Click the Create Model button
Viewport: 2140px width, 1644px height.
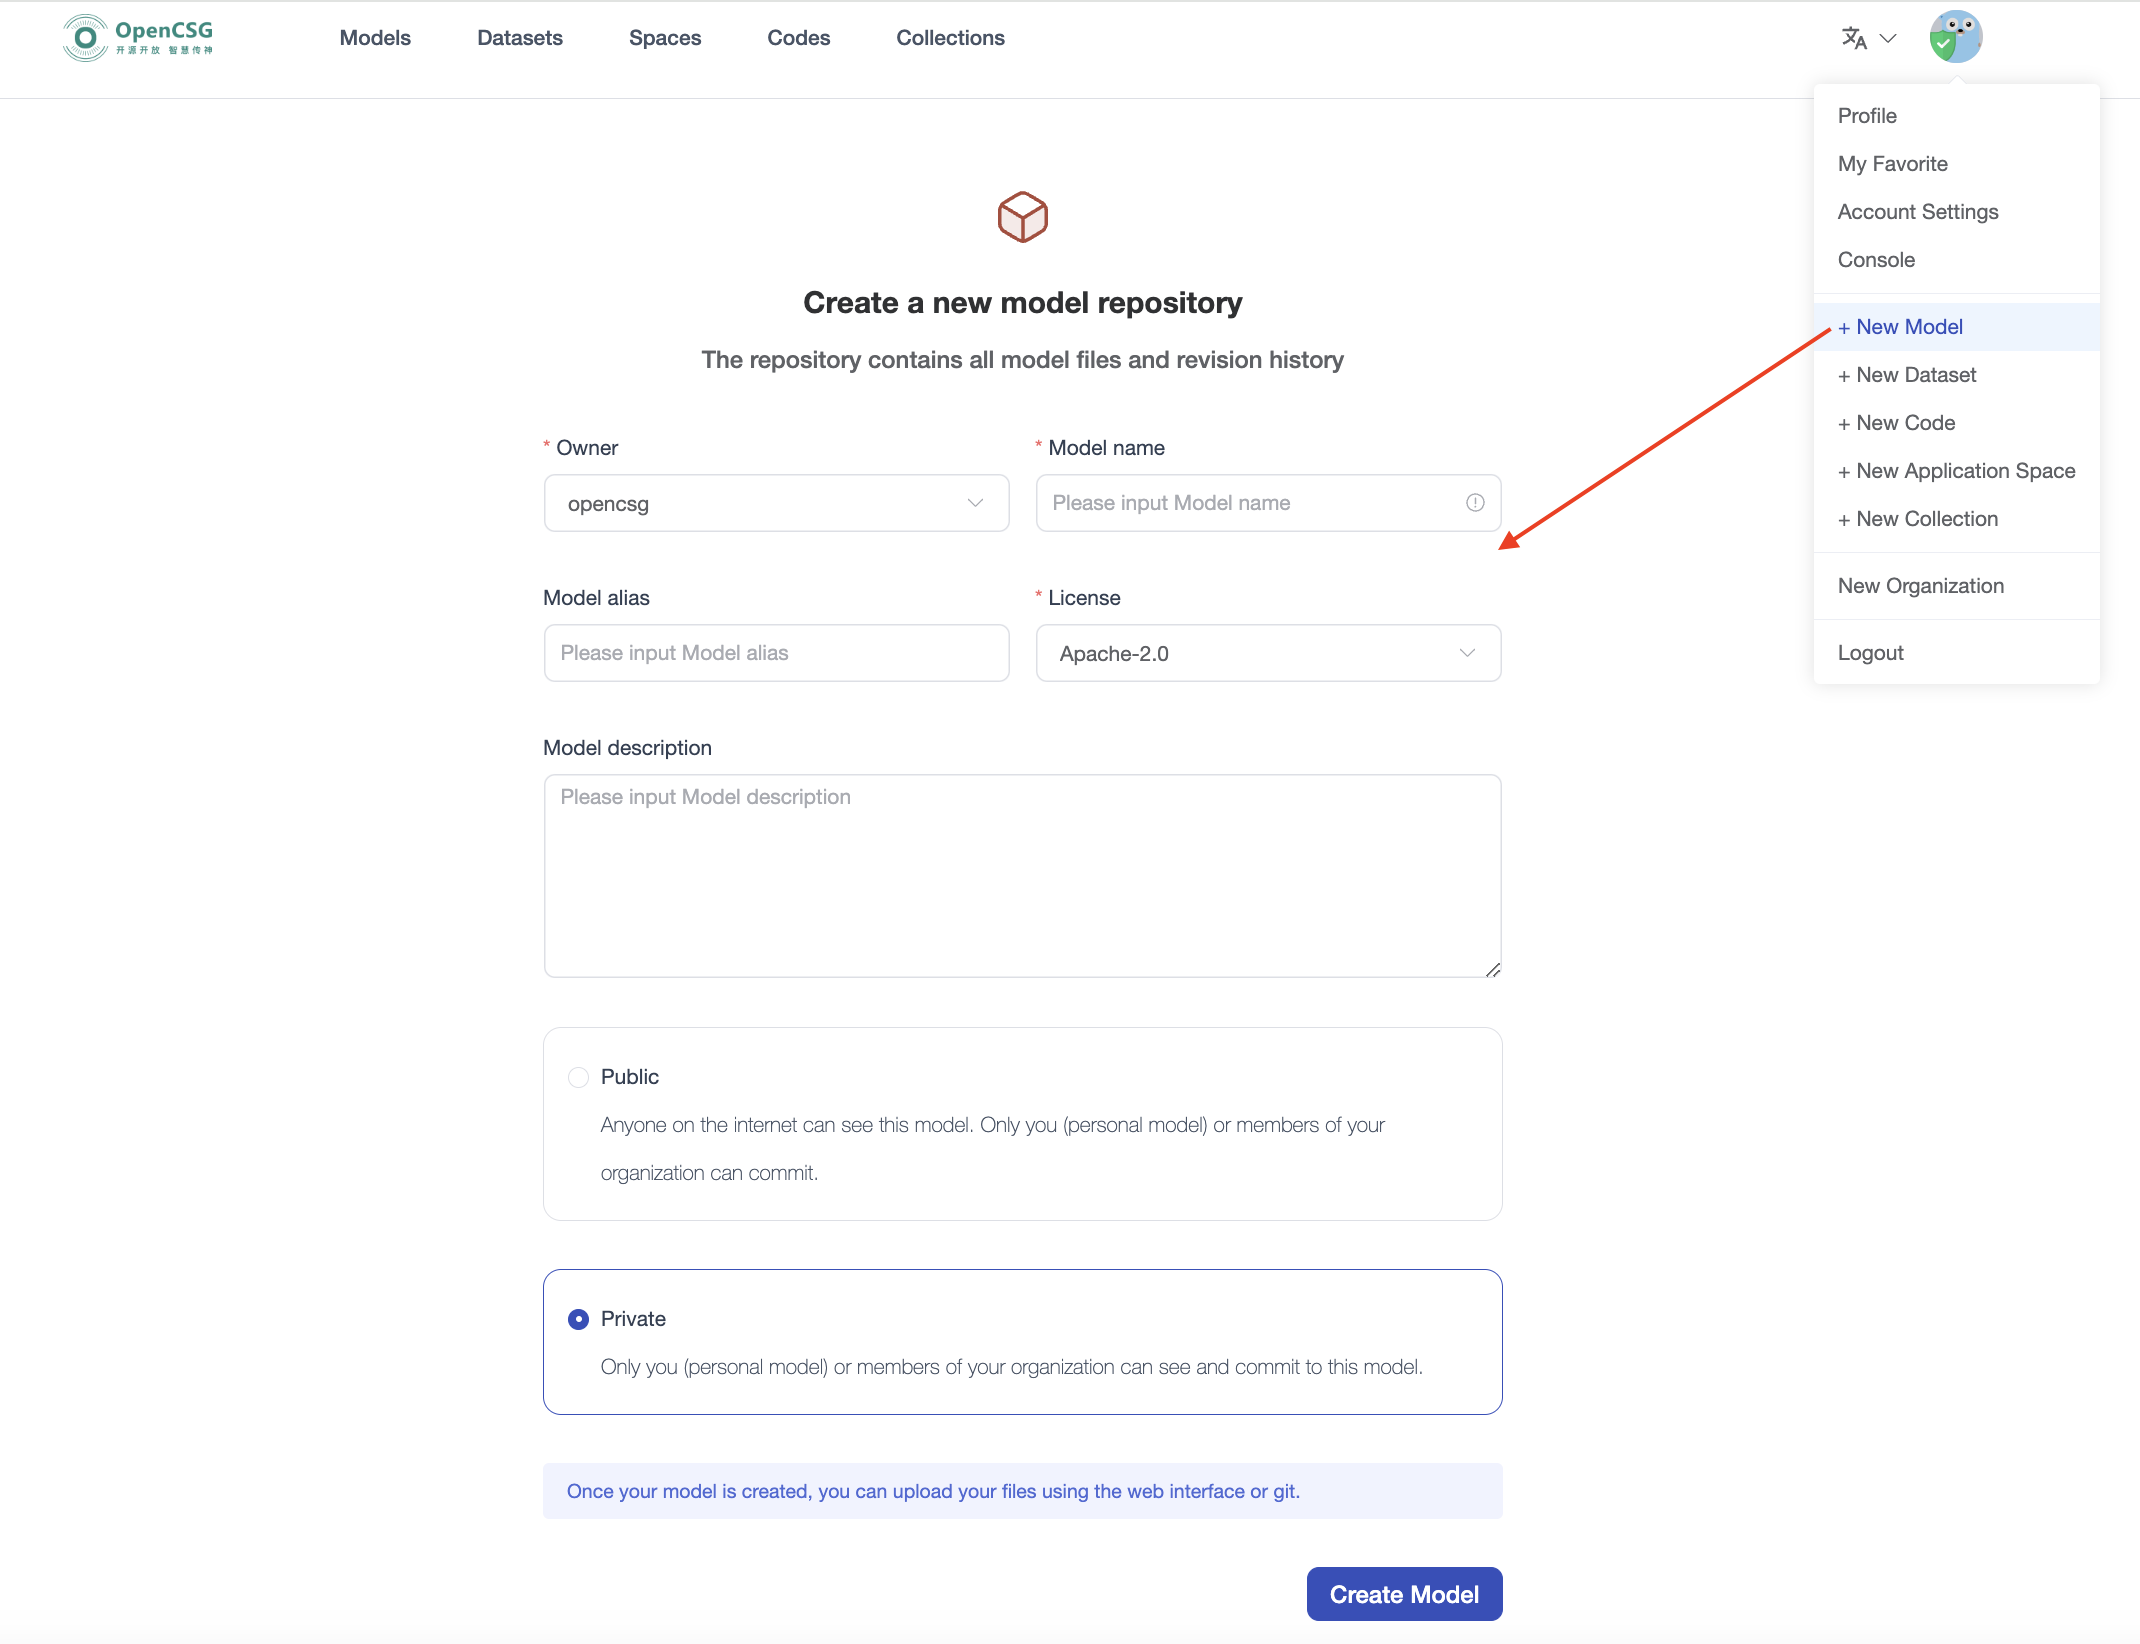pos(1403,1593)
